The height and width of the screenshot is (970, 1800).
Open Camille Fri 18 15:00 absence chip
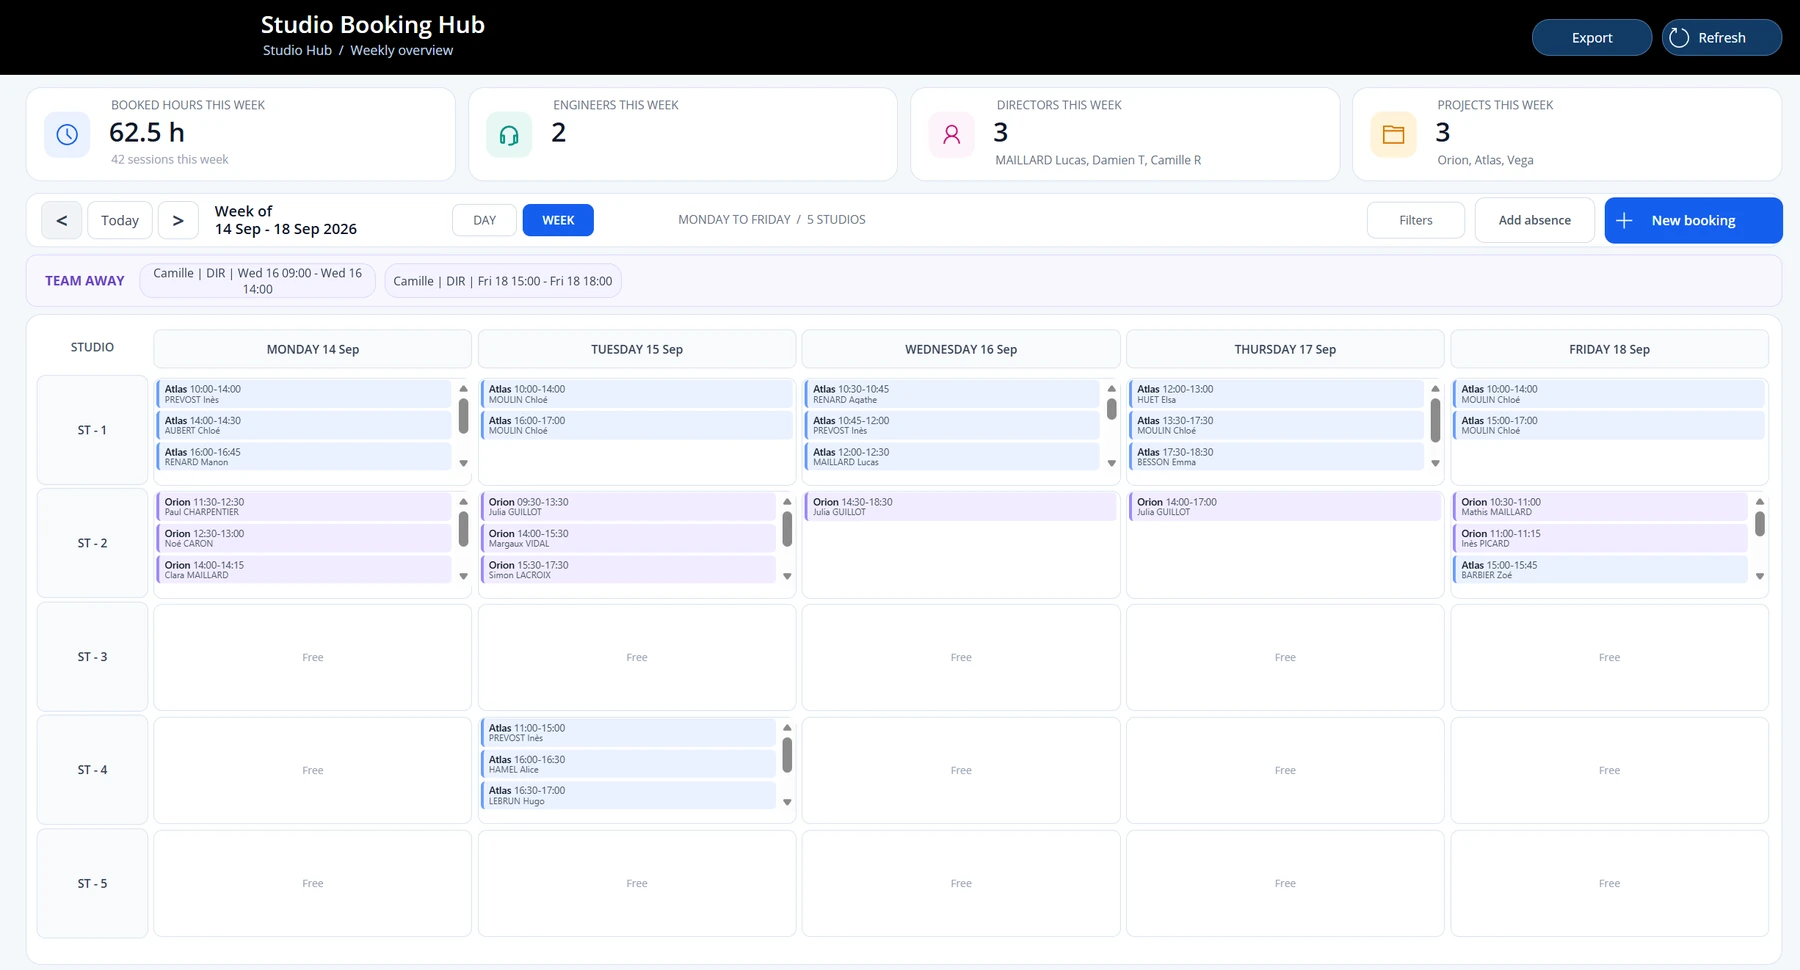pos(503,281)
